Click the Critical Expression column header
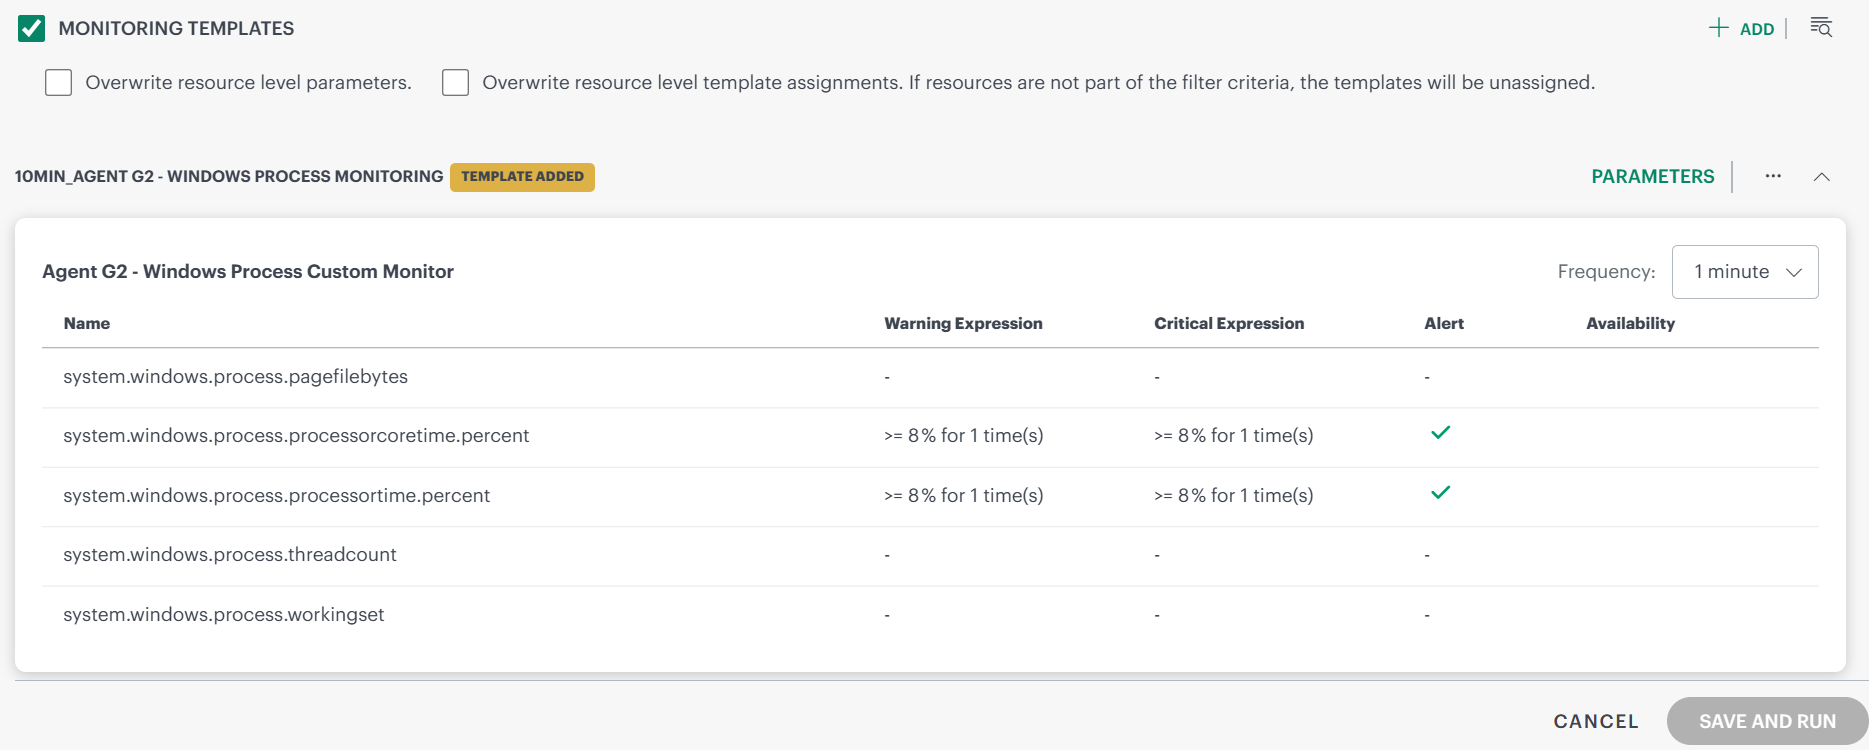 pos(1229,324)
